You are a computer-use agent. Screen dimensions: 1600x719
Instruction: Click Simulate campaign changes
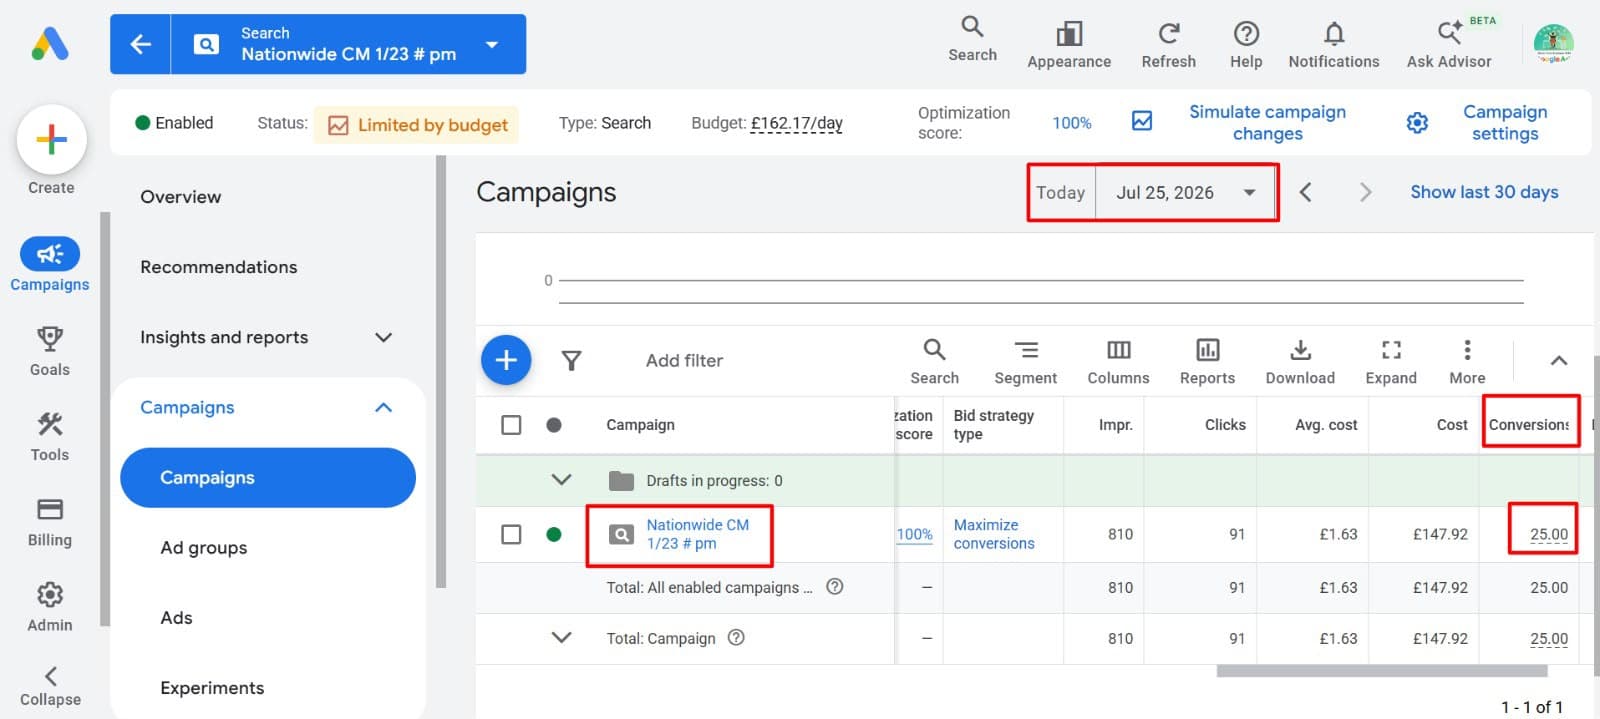pyautogui.click(x=1267, y=123)
